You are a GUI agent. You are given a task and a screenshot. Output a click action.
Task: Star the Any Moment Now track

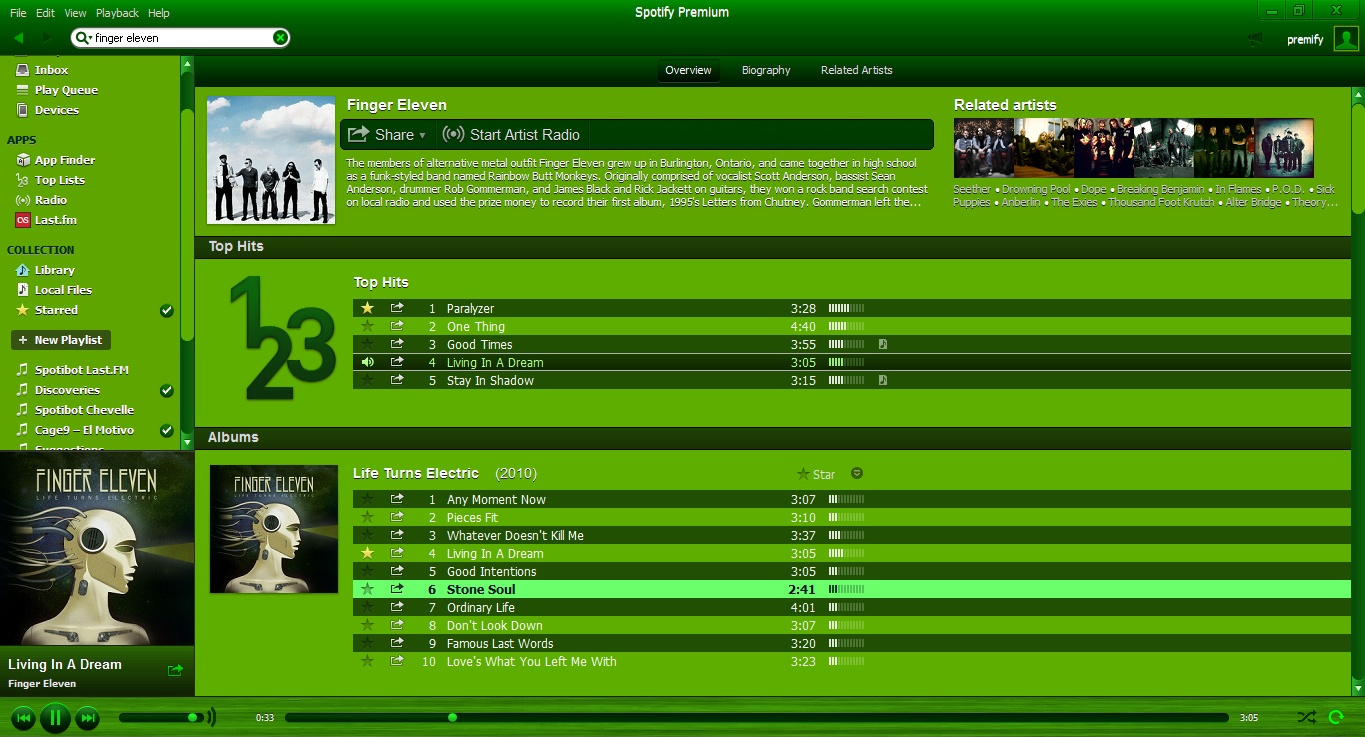coord(367,499)
